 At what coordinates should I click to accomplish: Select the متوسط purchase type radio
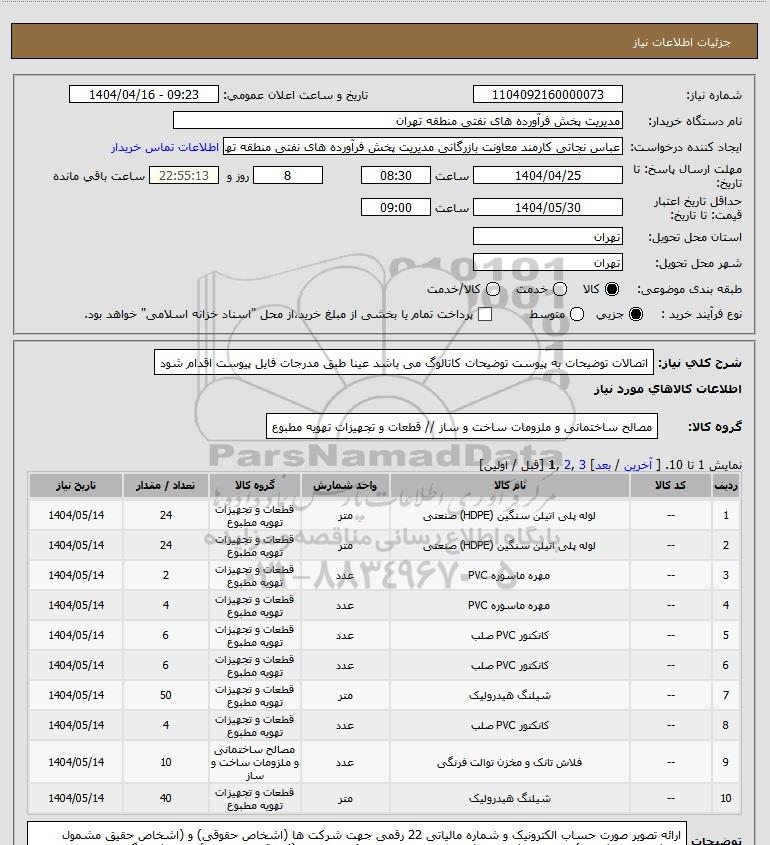[577, 314]
